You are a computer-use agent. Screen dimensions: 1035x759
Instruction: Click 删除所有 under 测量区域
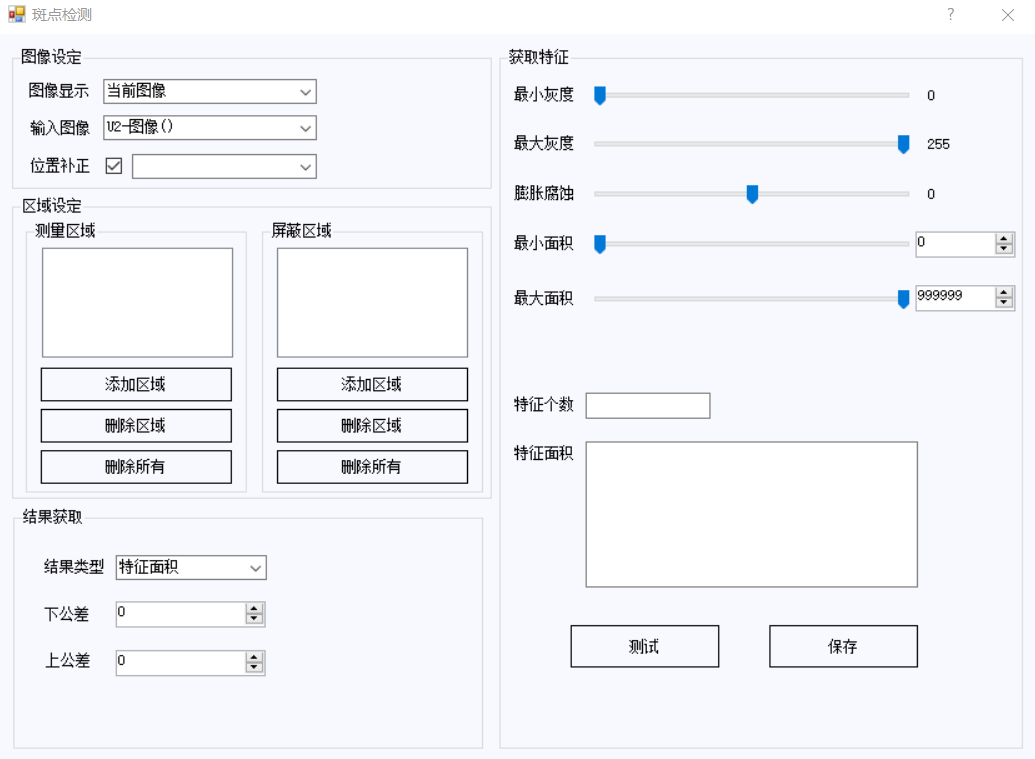pos(136,467)
